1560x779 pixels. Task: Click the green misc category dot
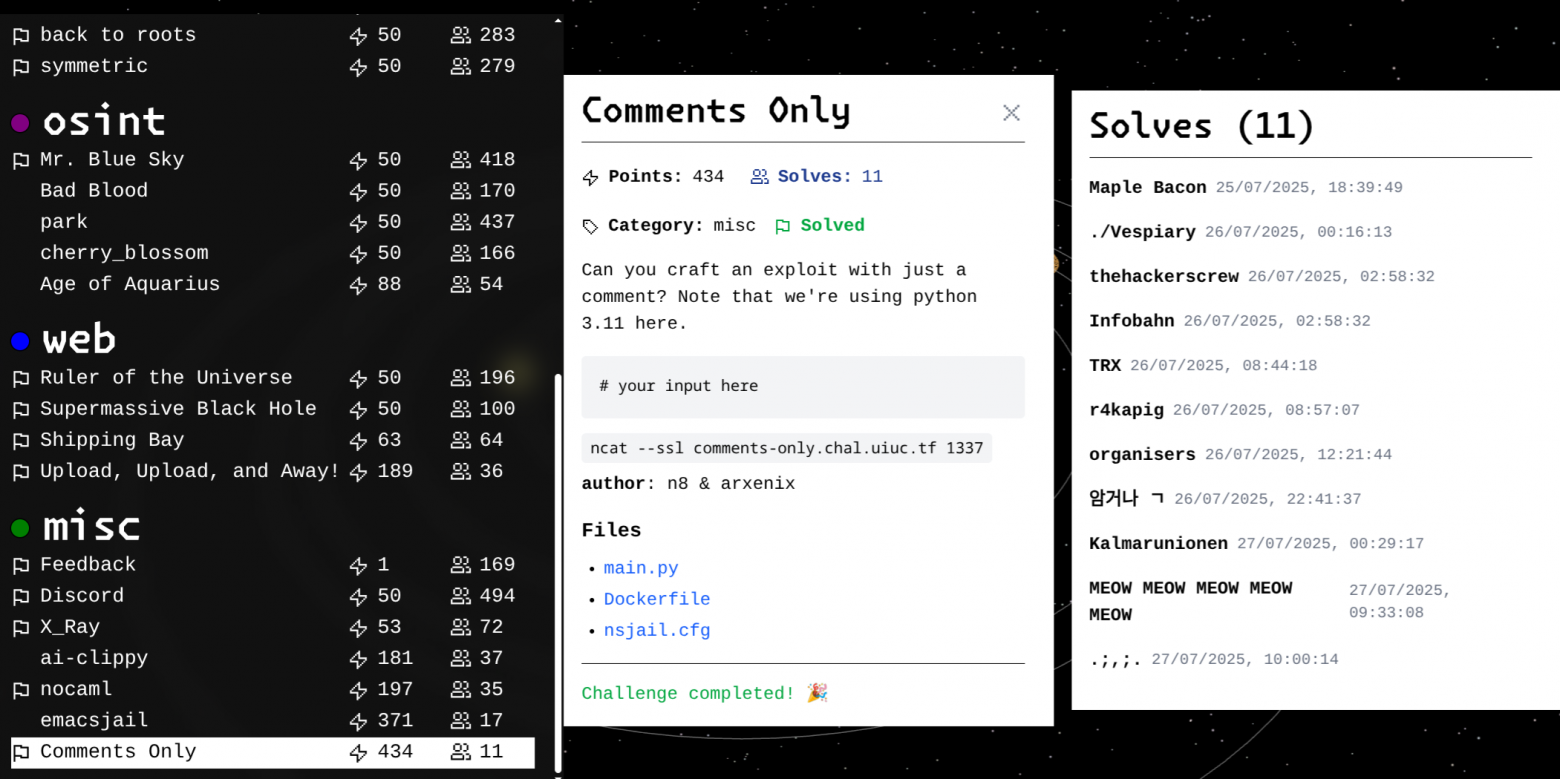tap(20, 528)
